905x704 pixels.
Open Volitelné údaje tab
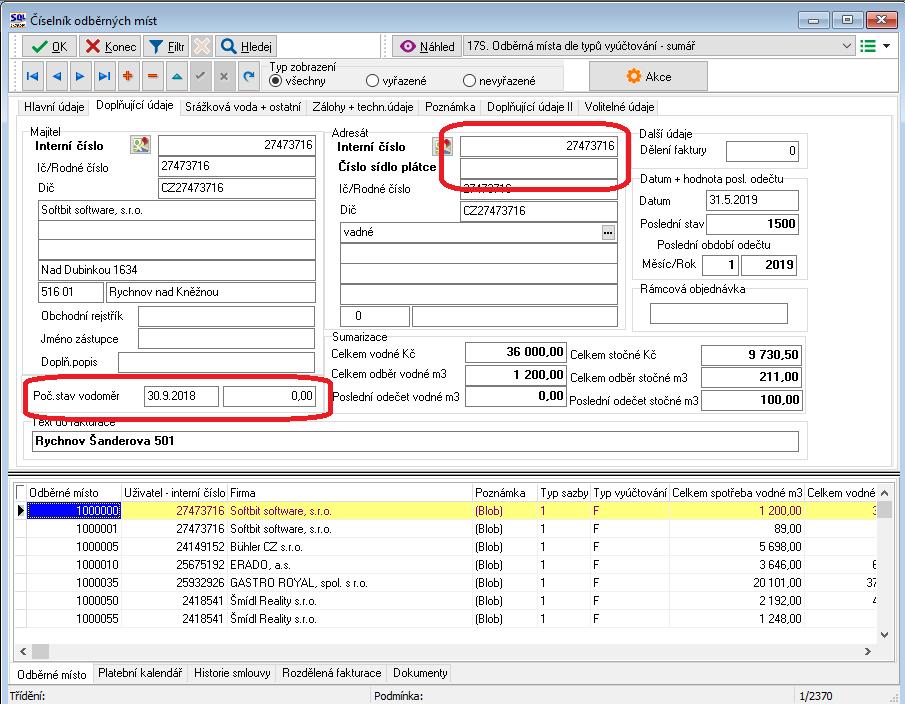[619, 107]
